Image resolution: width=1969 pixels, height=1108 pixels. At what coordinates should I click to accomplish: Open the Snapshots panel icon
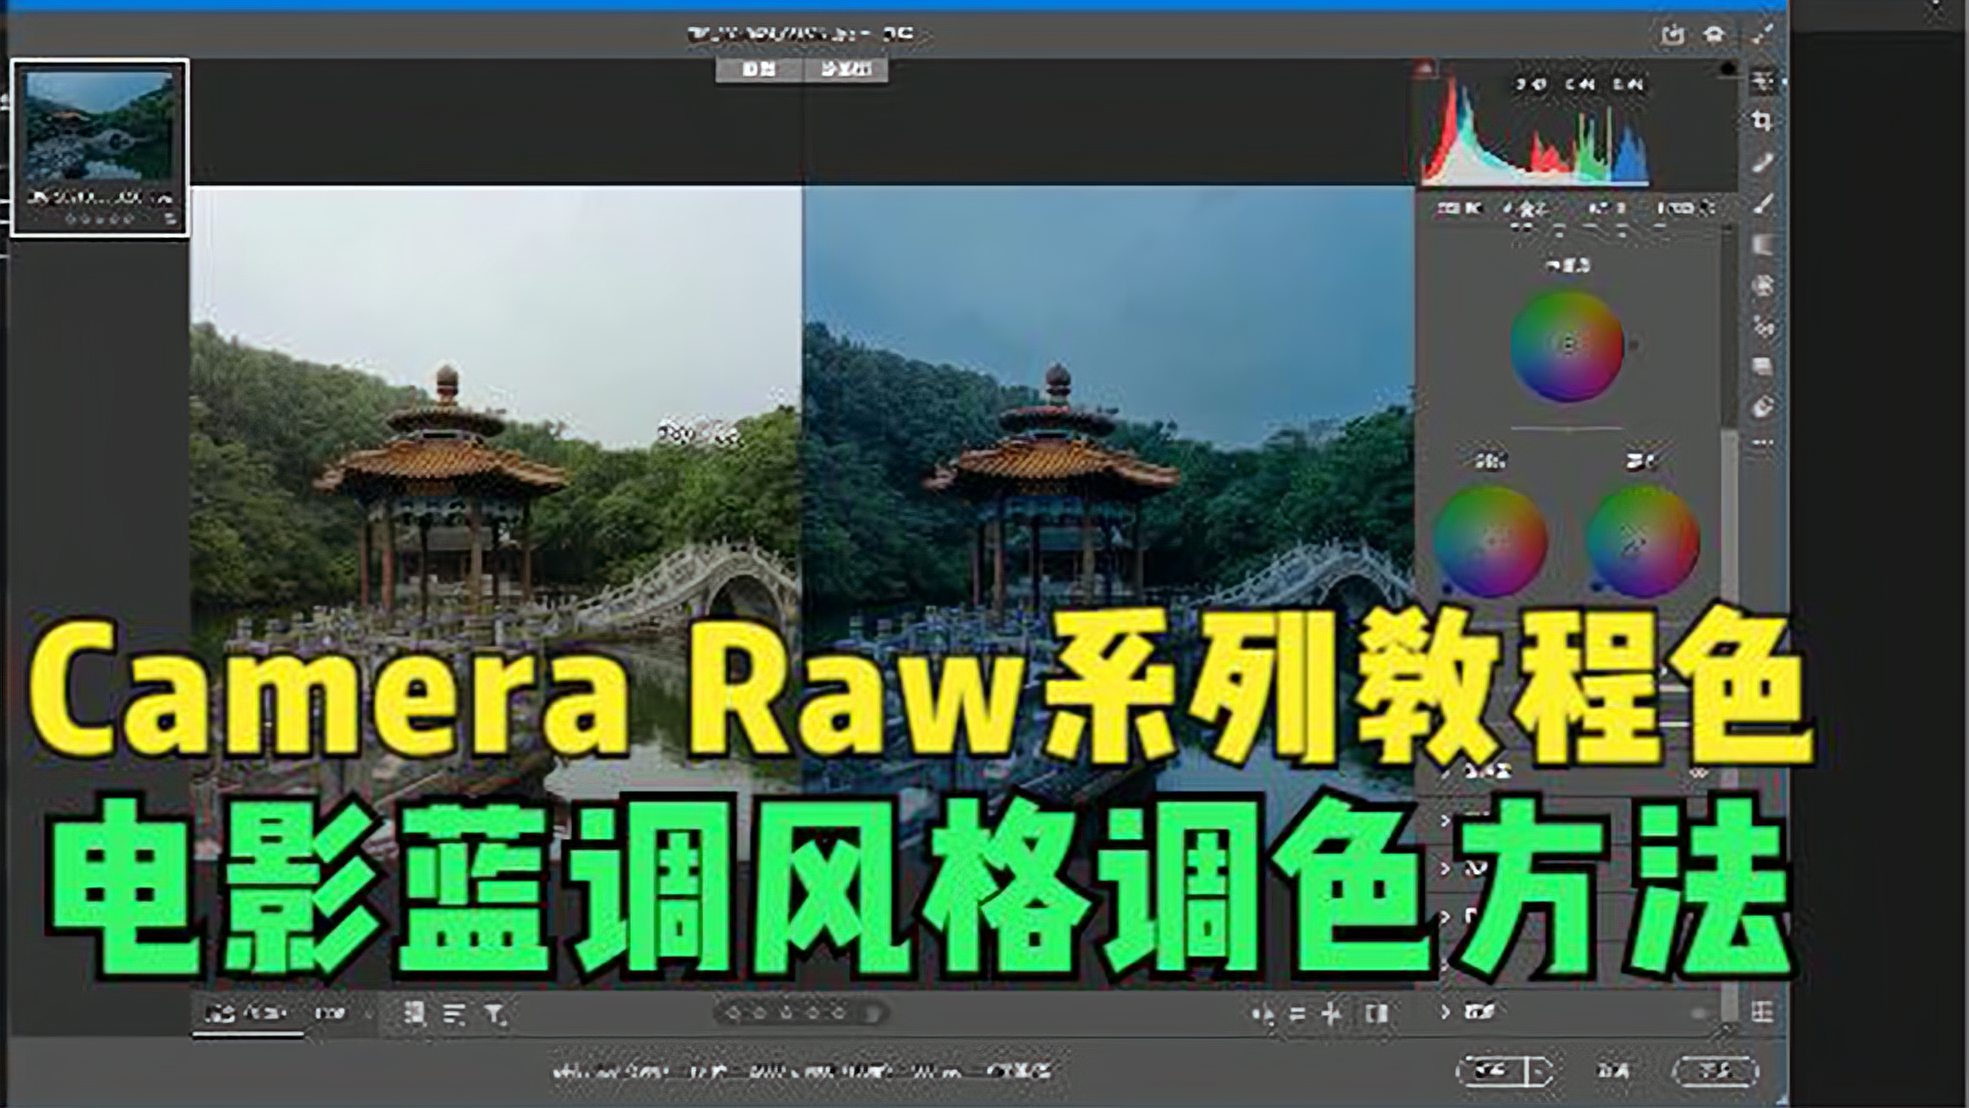point(1763,367)
